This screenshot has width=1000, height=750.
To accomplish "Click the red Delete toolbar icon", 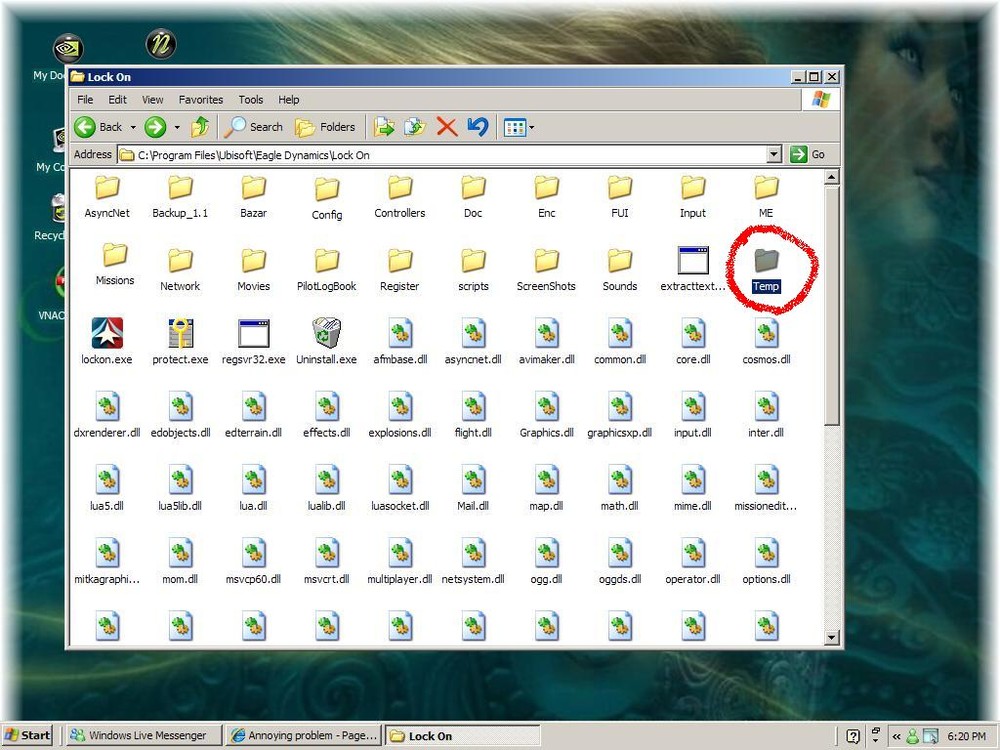I will 447,127.
